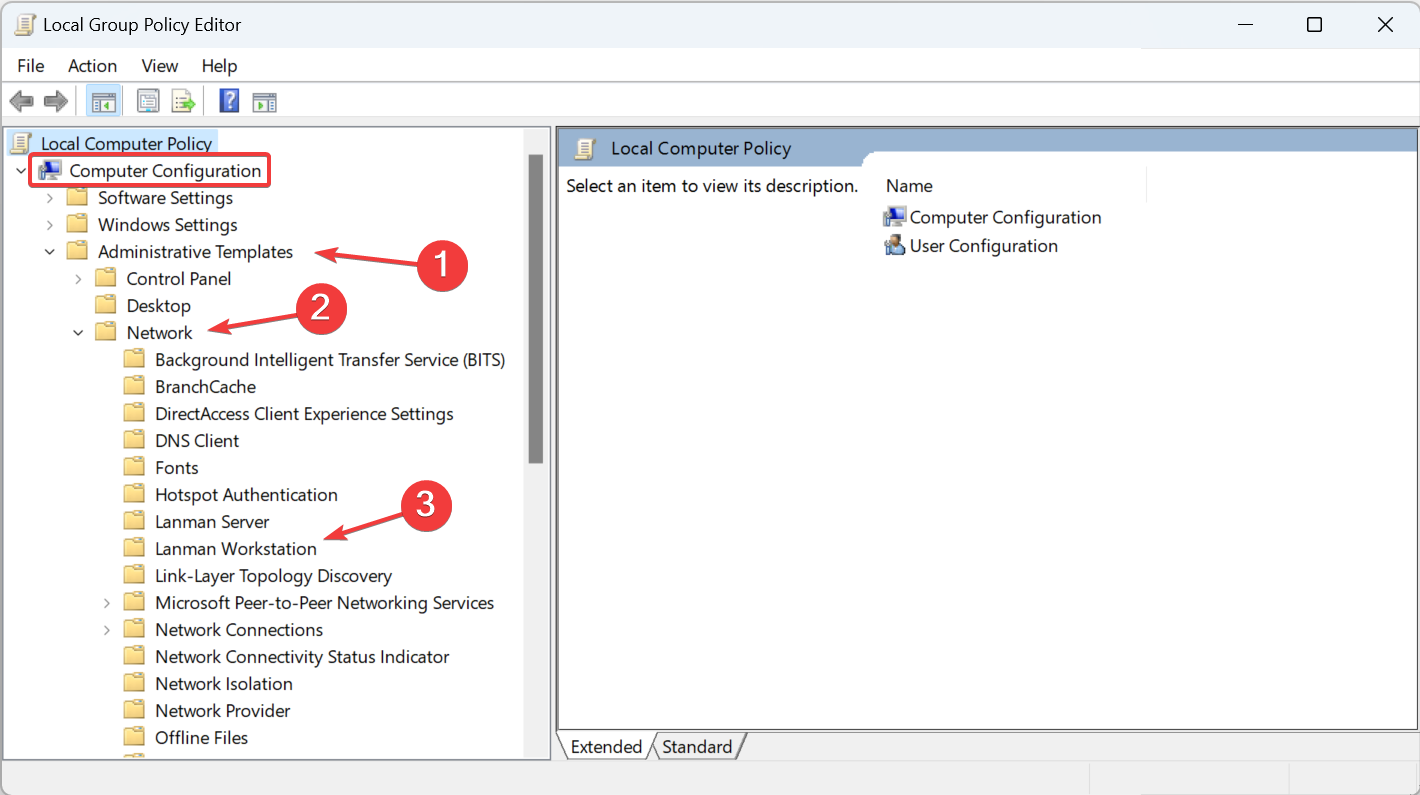Switch to the Extended tab

tap(606, 747)
